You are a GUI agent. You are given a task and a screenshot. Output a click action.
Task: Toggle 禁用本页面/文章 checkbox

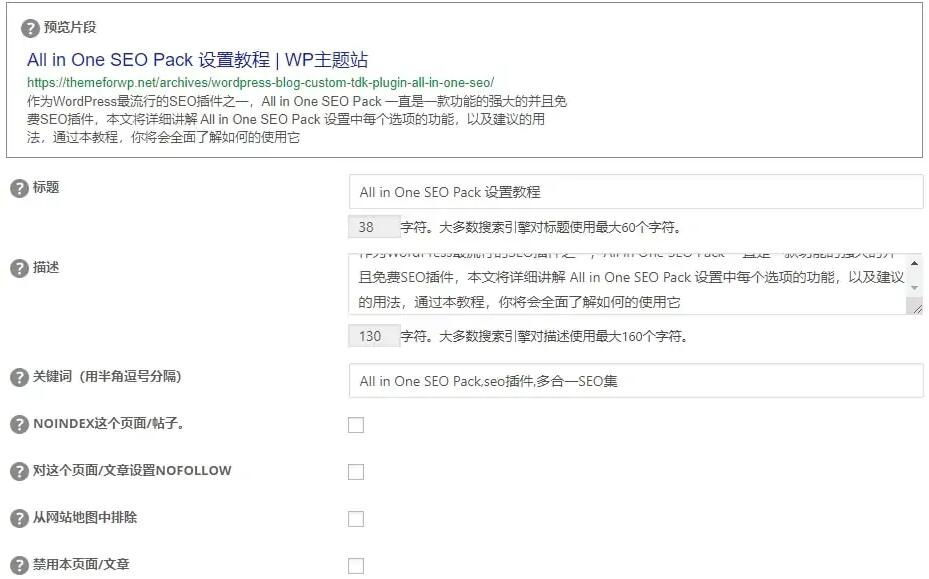pos(356,566)
